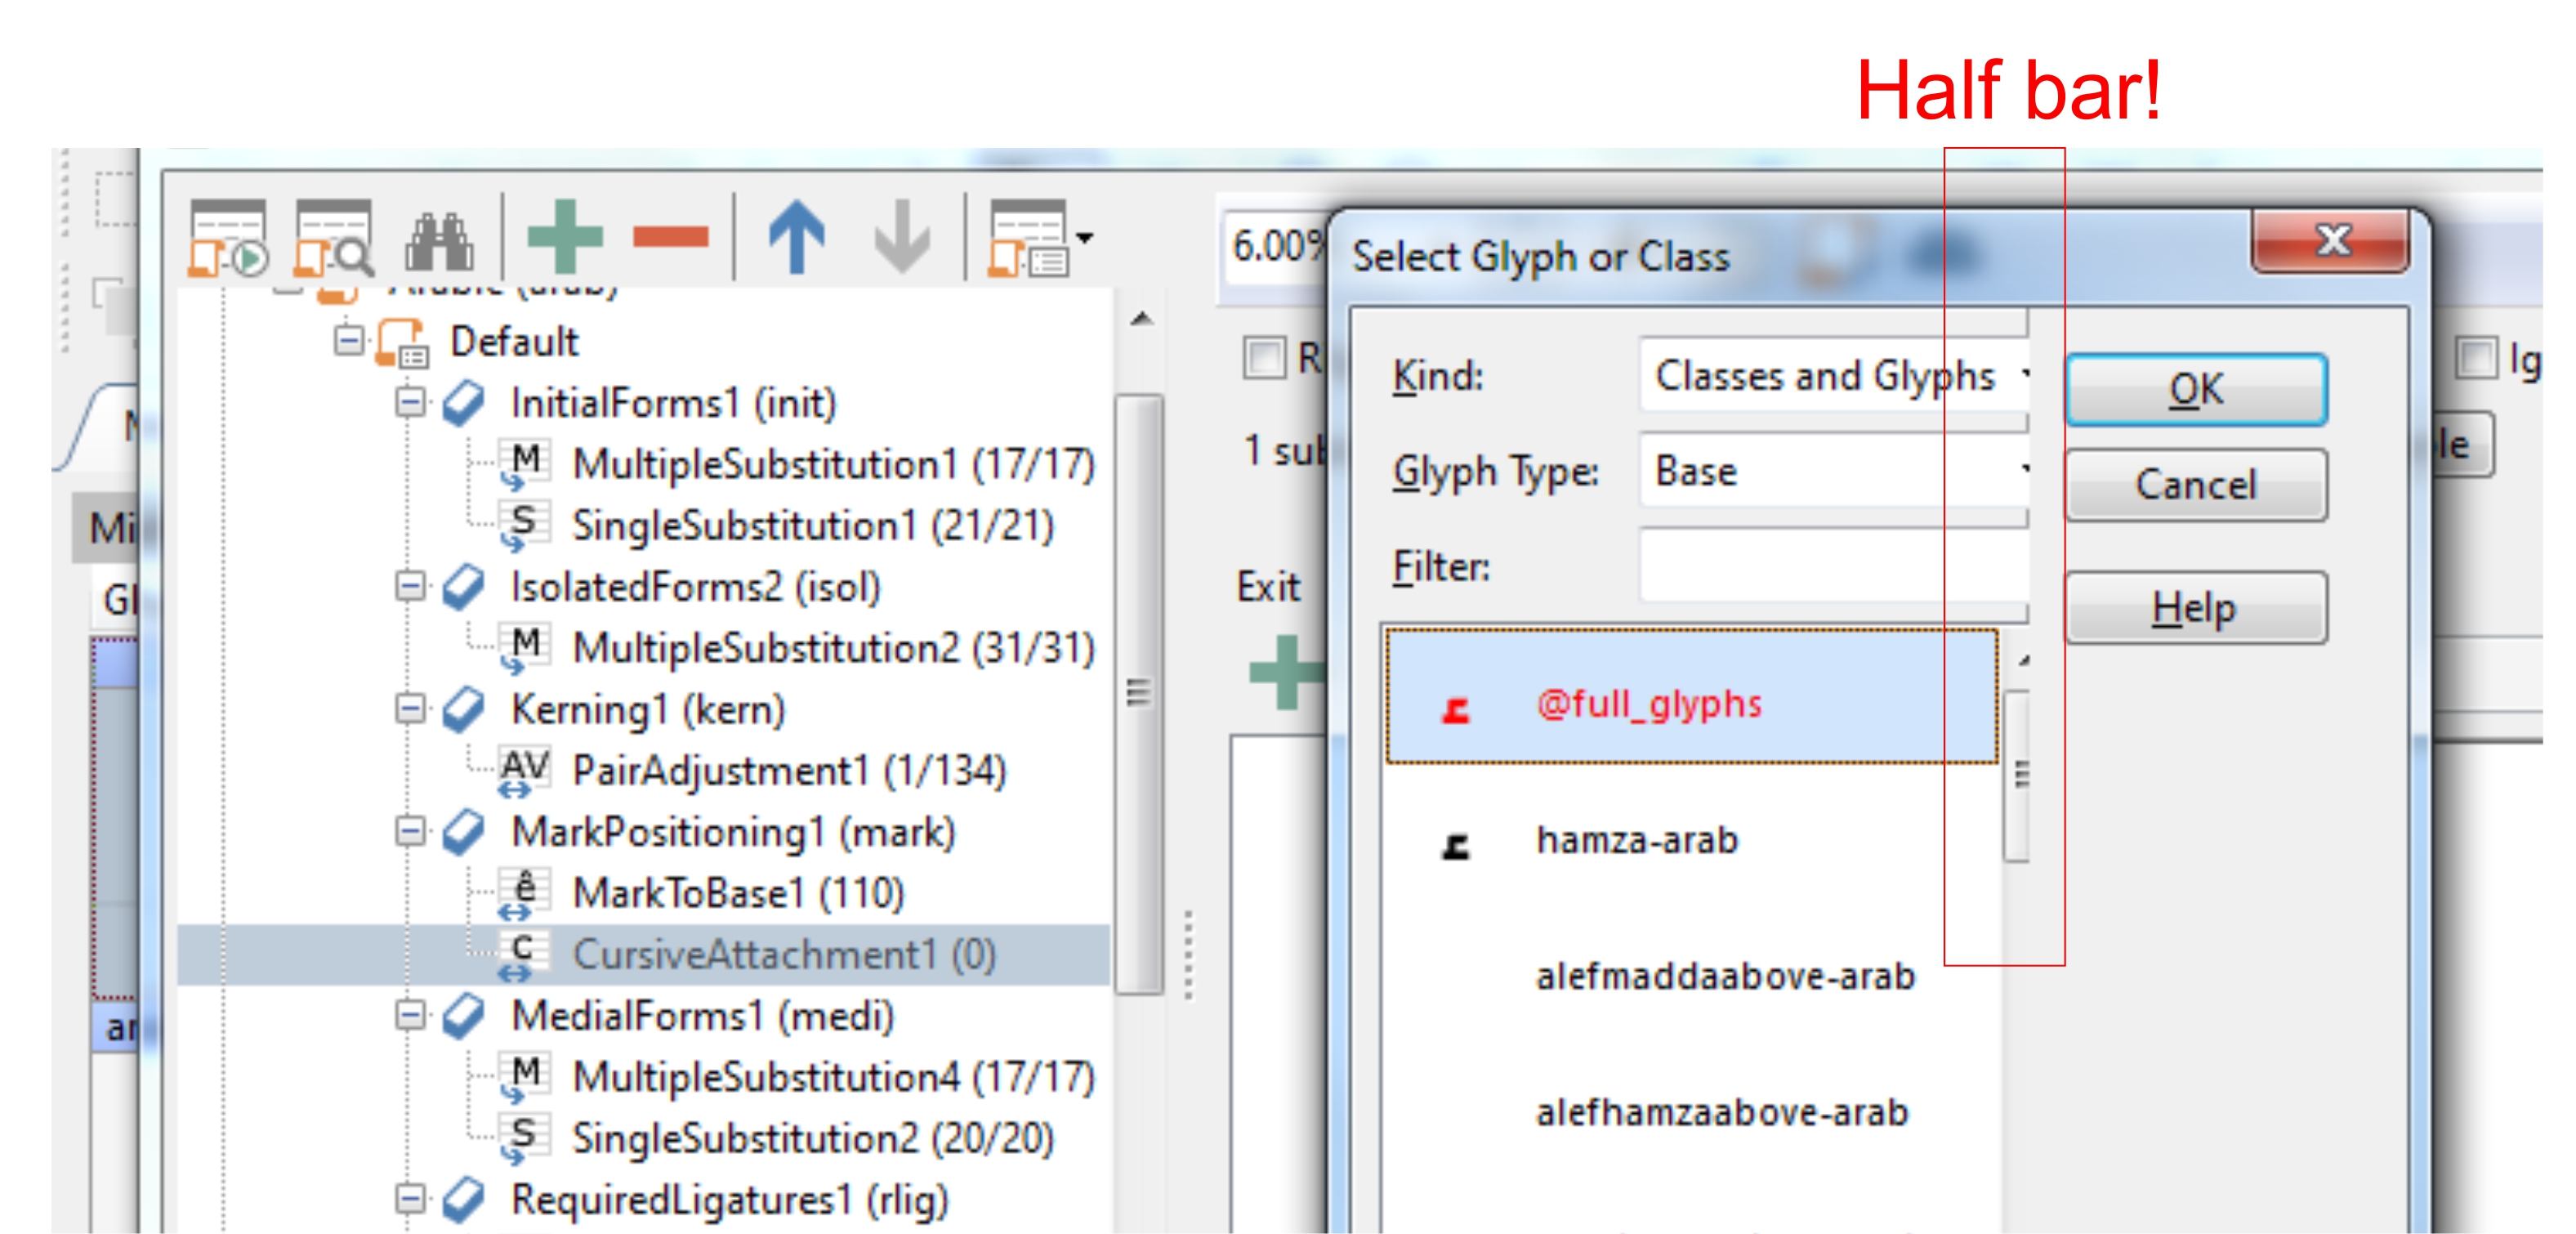The image size is (2576, 1234).
Task: Open the Kind dropdown showing Classes and Glyphs
Action: click(1834, 376)
